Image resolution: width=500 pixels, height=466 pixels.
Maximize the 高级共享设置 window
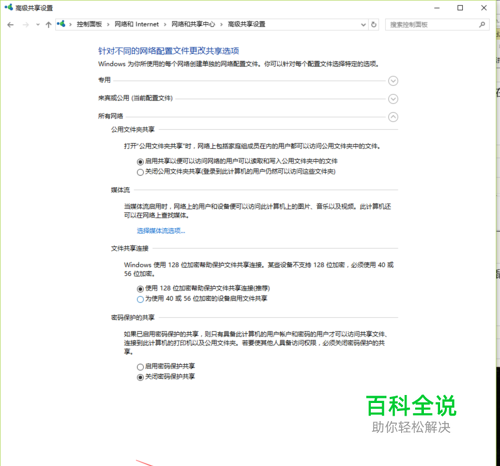click(460, 8)
